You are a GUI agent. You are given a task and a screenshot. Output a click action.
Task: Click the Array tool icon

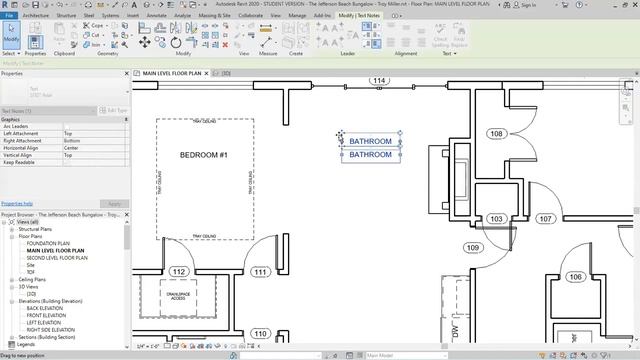[x=205, y=35]
